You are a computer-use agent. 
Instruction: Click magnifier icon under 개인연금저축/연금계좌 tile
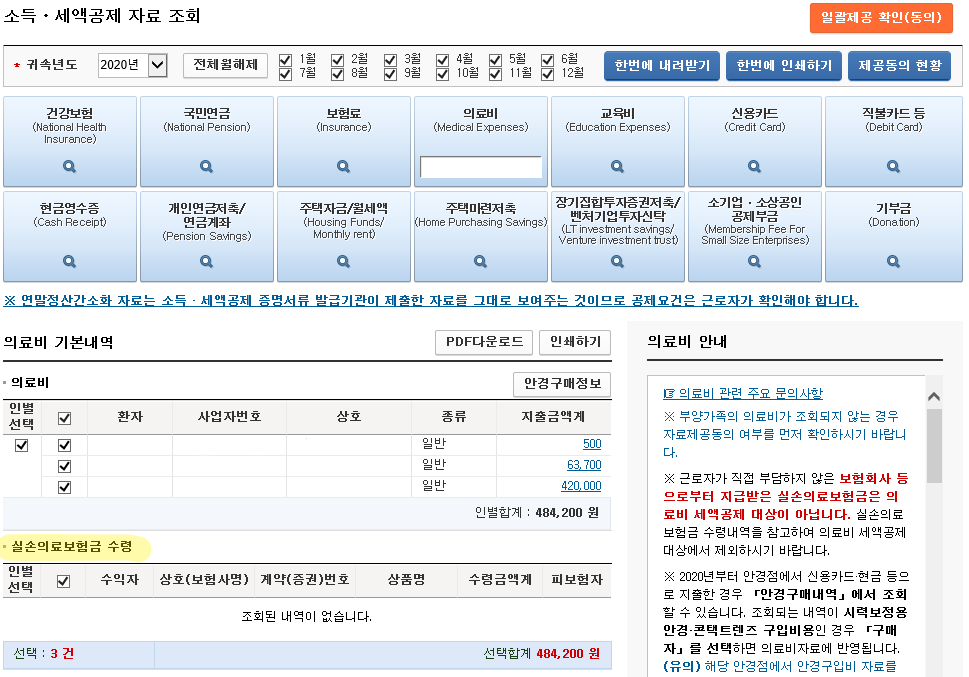(206, 262)
